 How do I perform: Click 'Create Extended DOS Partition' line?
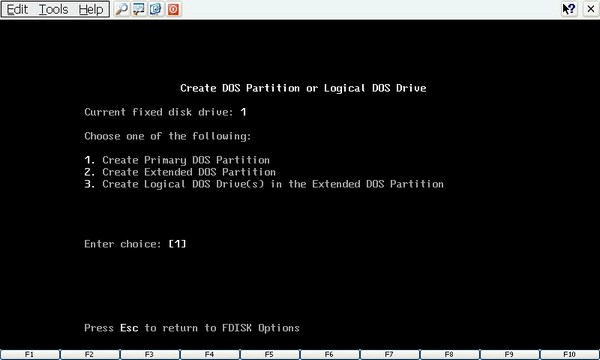tap(180, 172)
